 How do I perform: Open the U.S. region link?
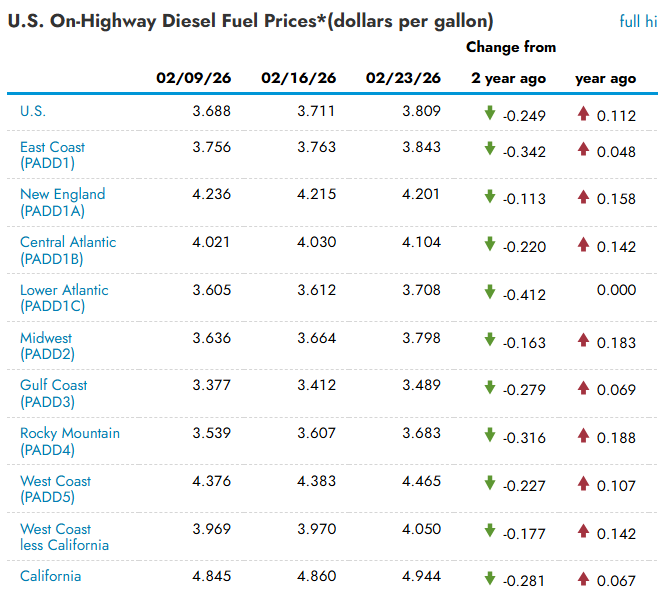(33, 111)
